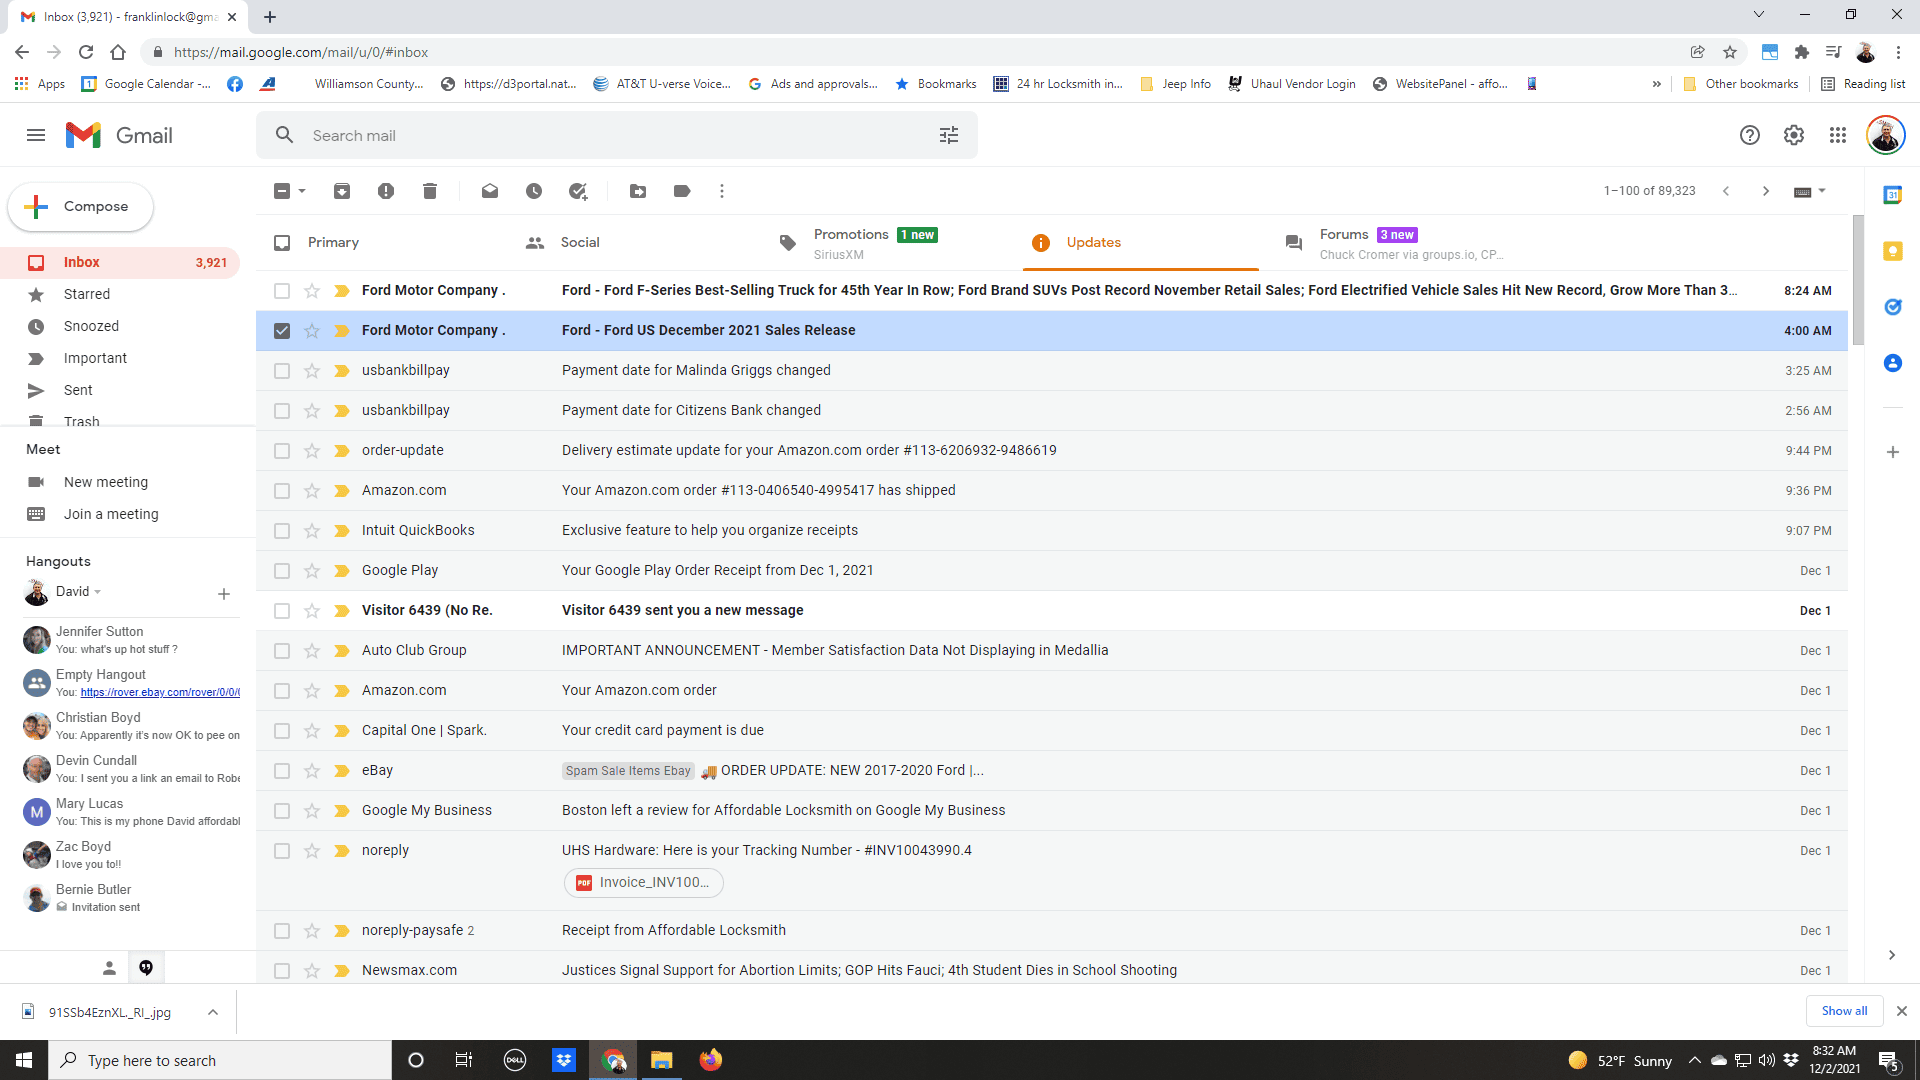Select the Visitor 6439 email checkbox
The image size is (1920, 1080).
tap(282, 611)
